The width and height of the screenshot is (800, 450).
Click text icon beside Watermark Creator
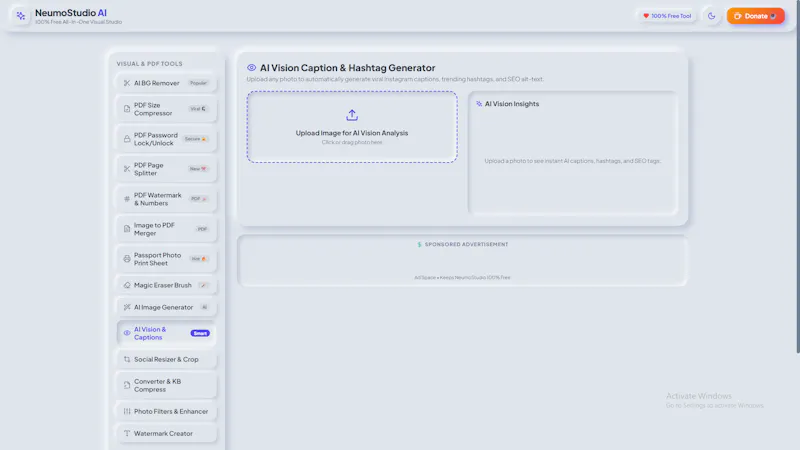pyautogui.click(x=127, y=433)
